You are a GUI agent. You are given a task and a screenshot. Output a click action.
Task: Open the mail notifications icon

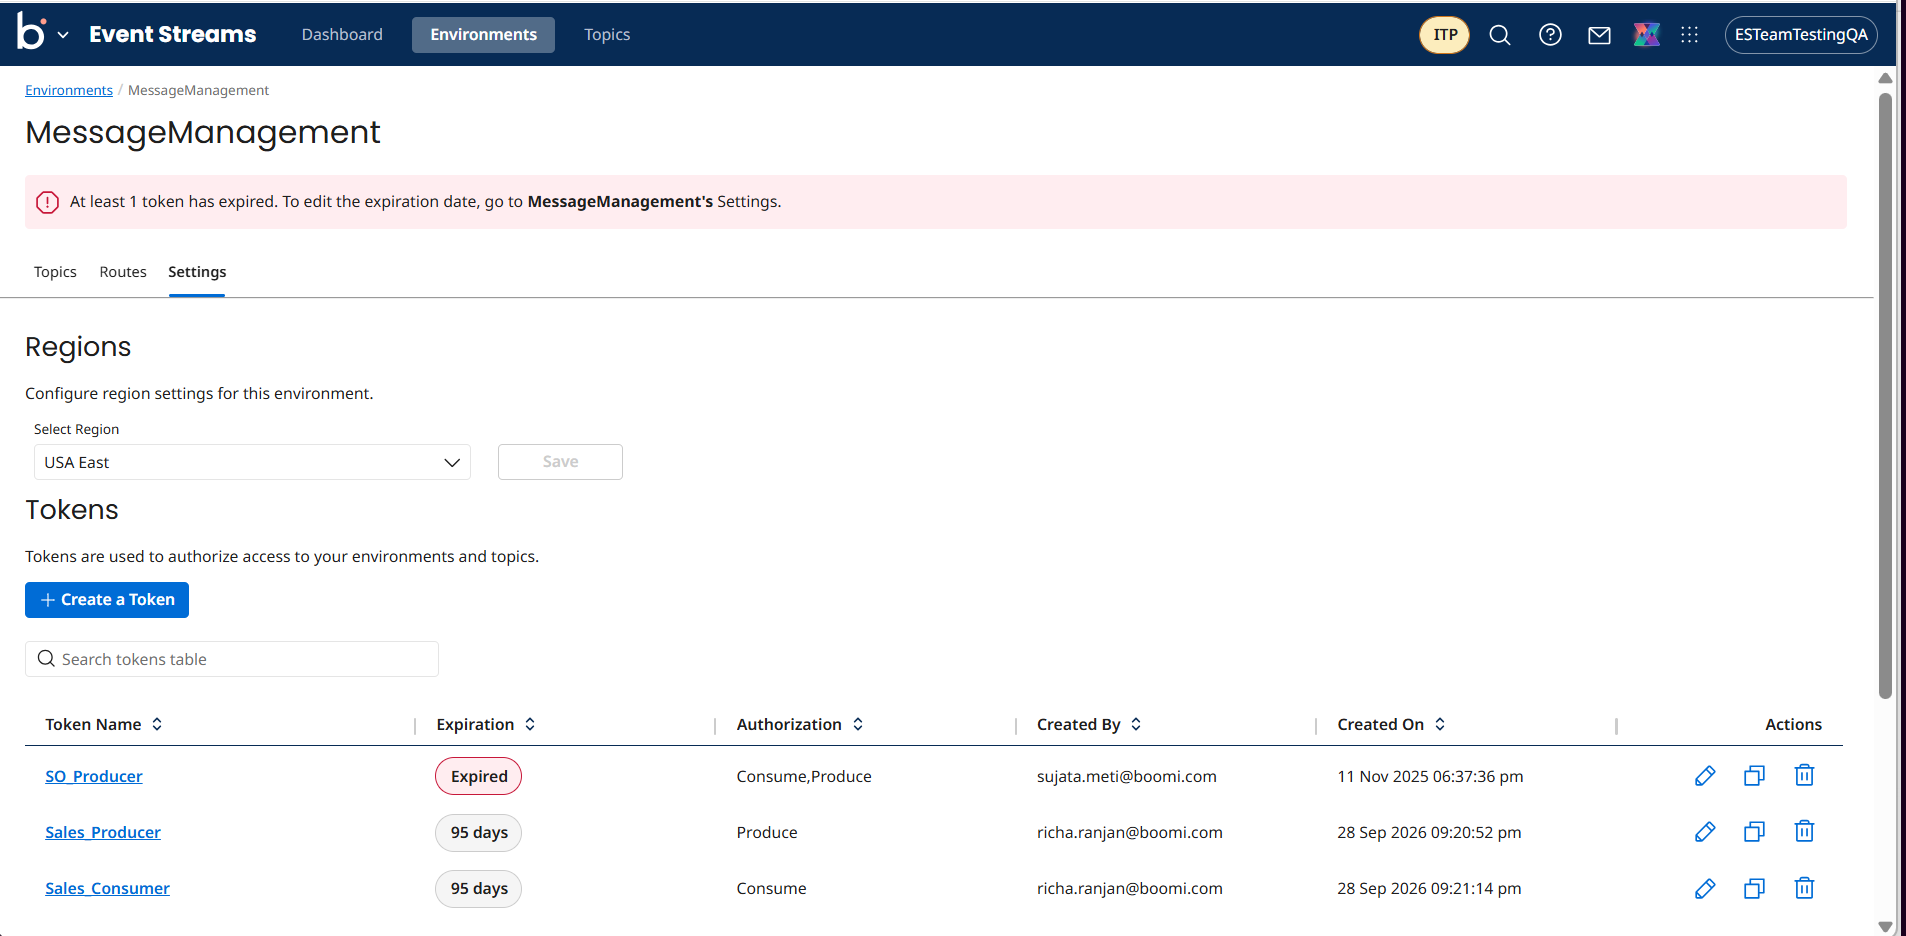1599,36
